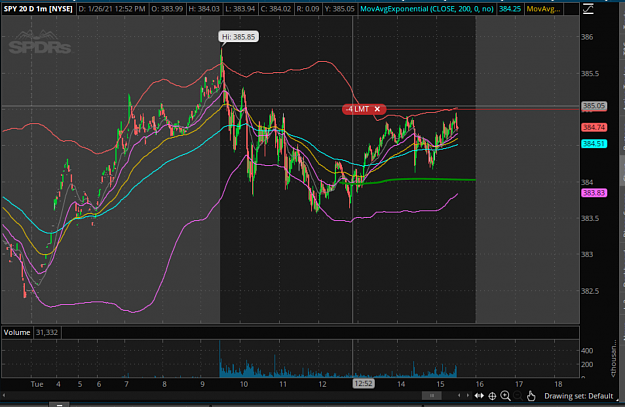Click the scroll right arrow at the bottom
The image size is (625, 407).
(x=468, y=395)
